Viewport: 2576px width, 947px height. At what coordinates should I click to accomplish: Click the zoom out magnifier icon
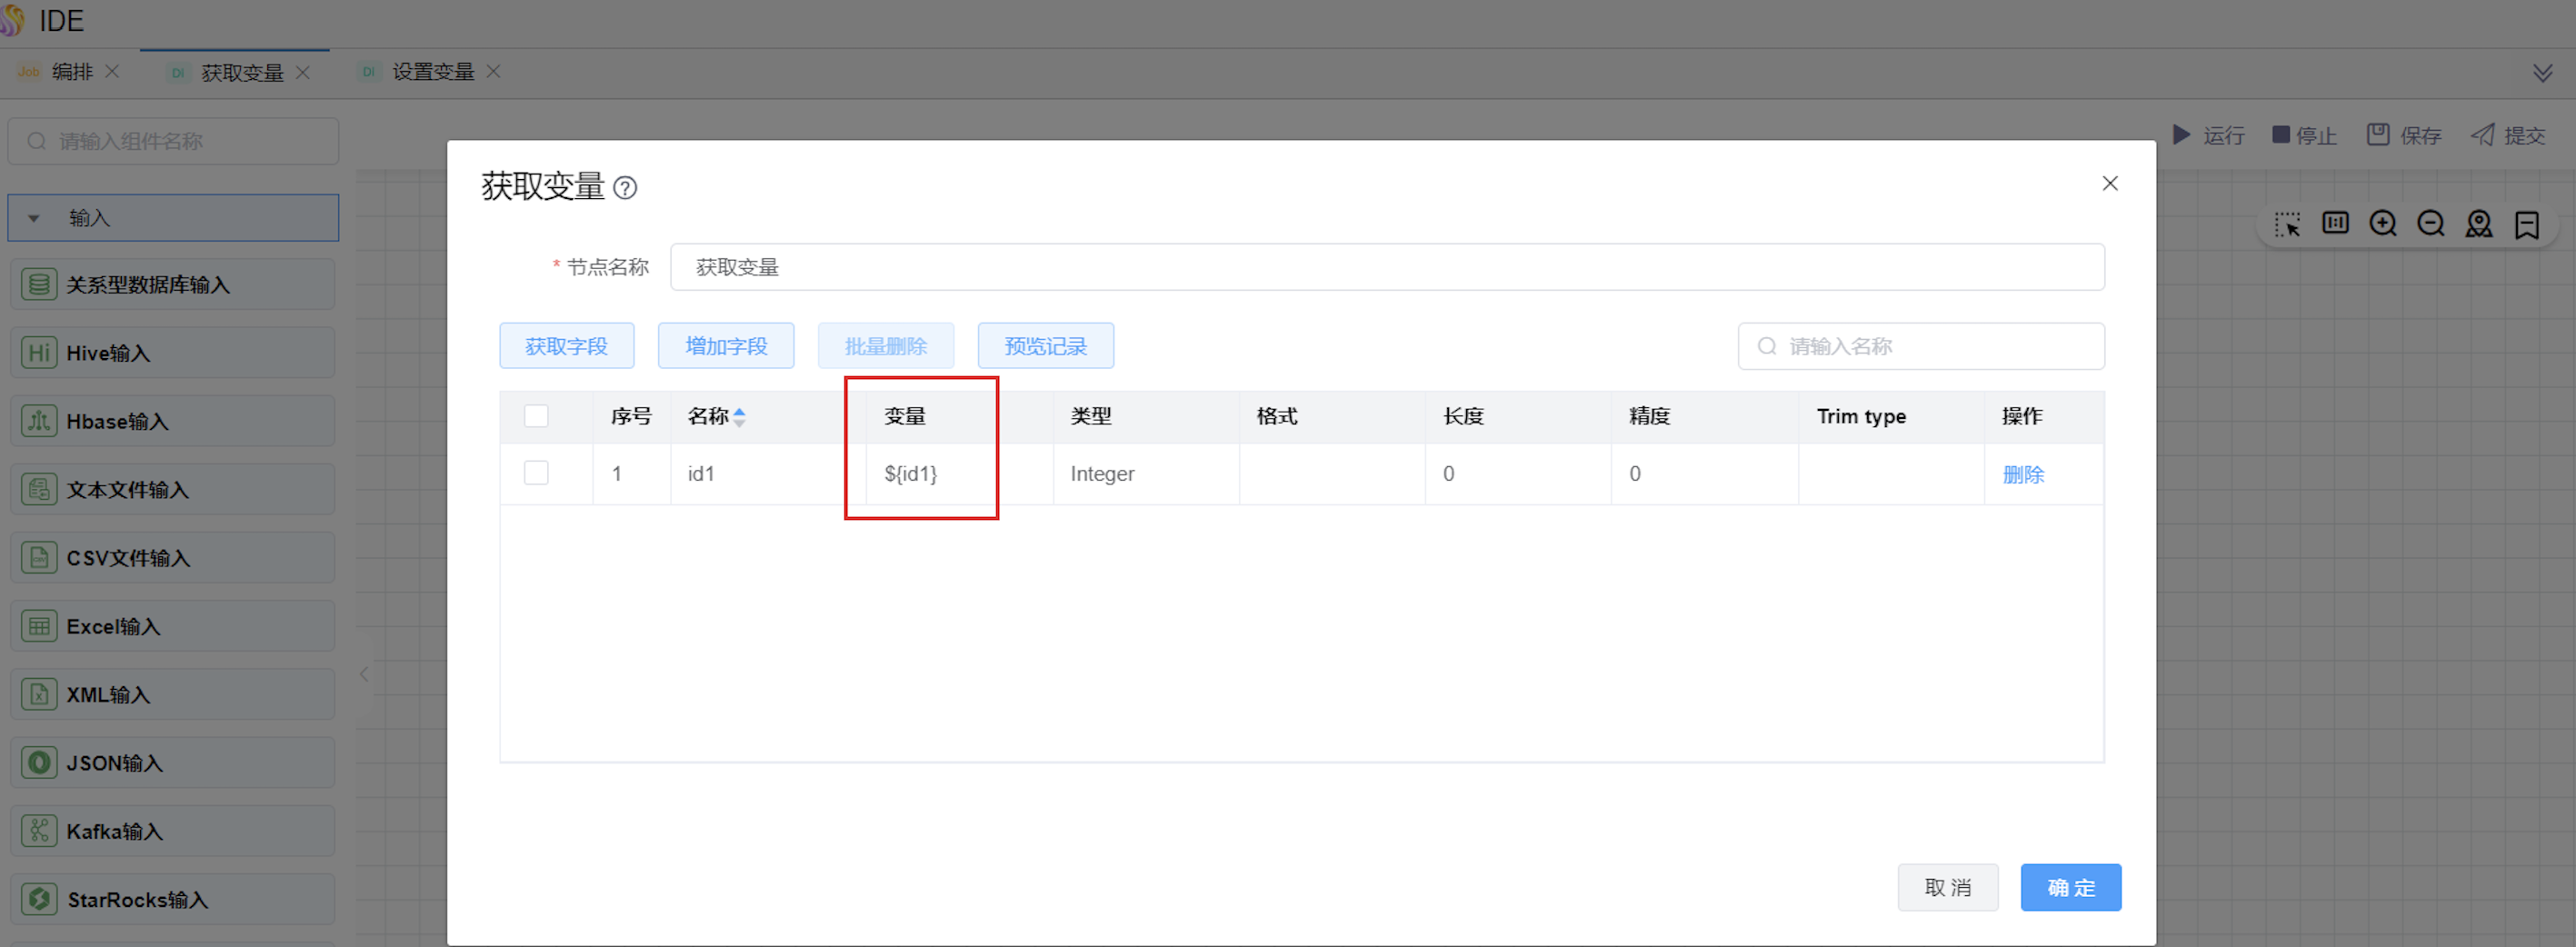2430,224
